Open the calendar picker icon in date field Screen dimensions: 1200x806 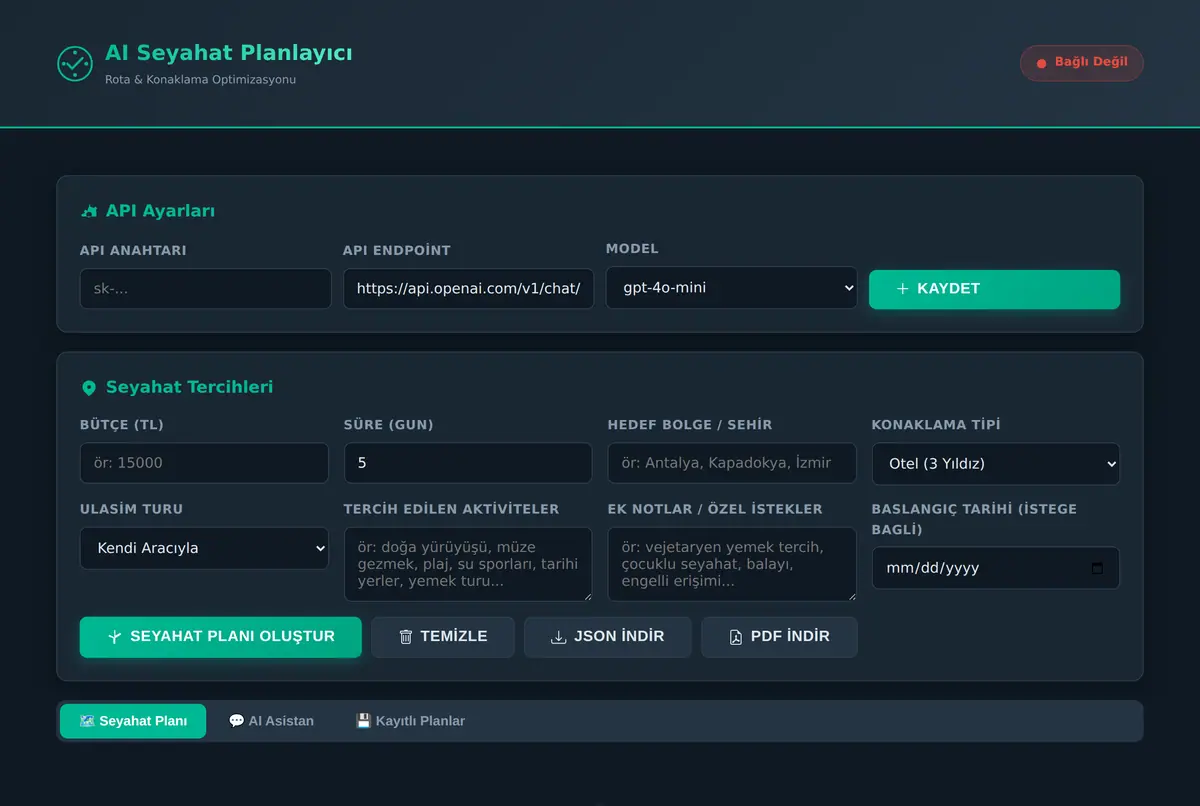coord(1097,568)
